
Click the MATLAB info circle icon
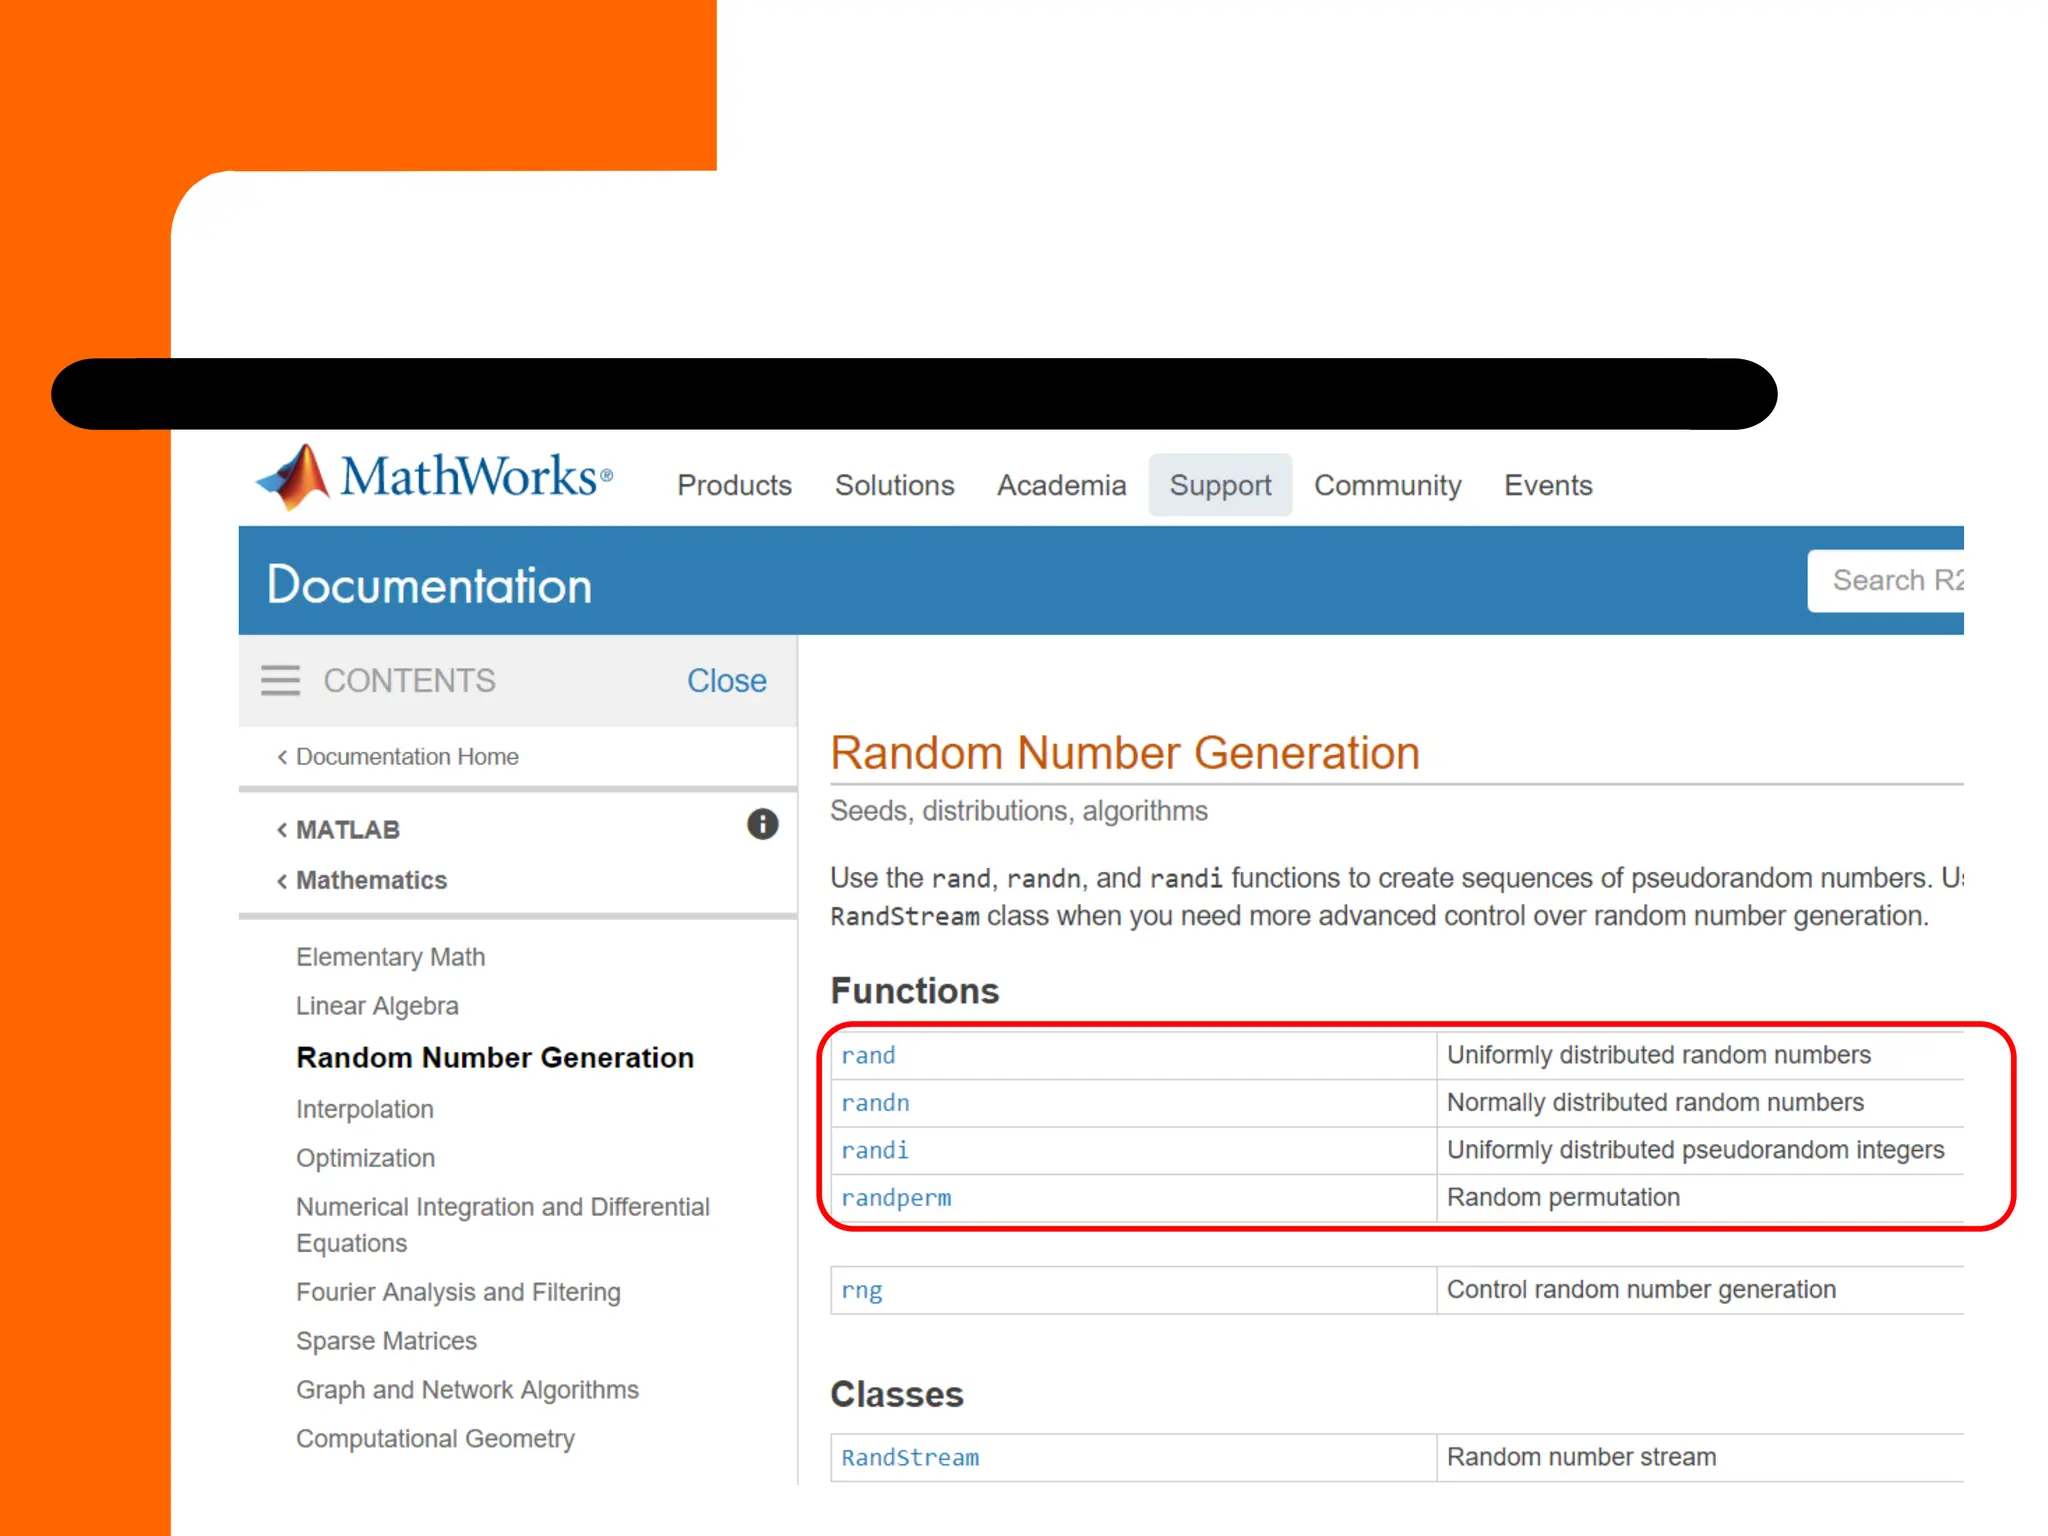click(762, 825)
